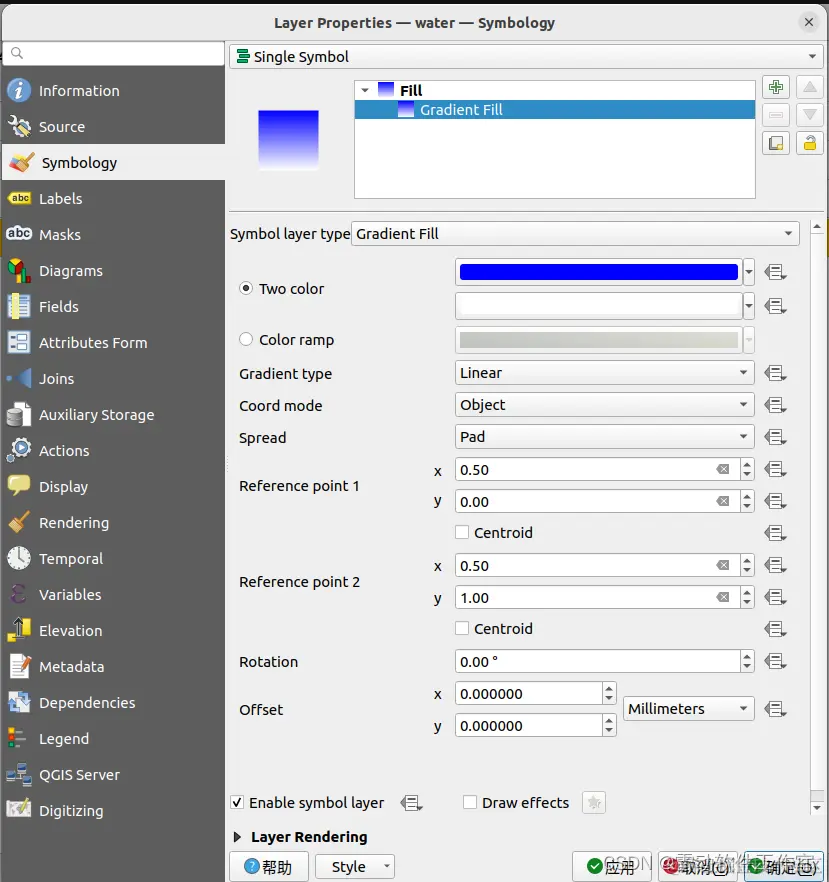
Task: Uncheck the Enable symbol layer checkbox
Action: point(237,803)
